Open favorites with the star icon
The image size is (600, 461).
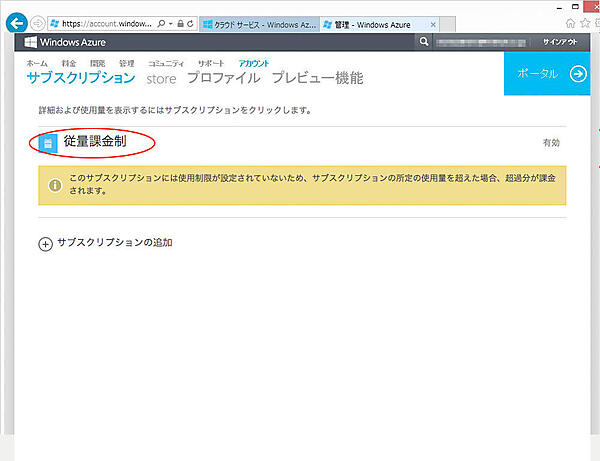[x=585, y=23]
